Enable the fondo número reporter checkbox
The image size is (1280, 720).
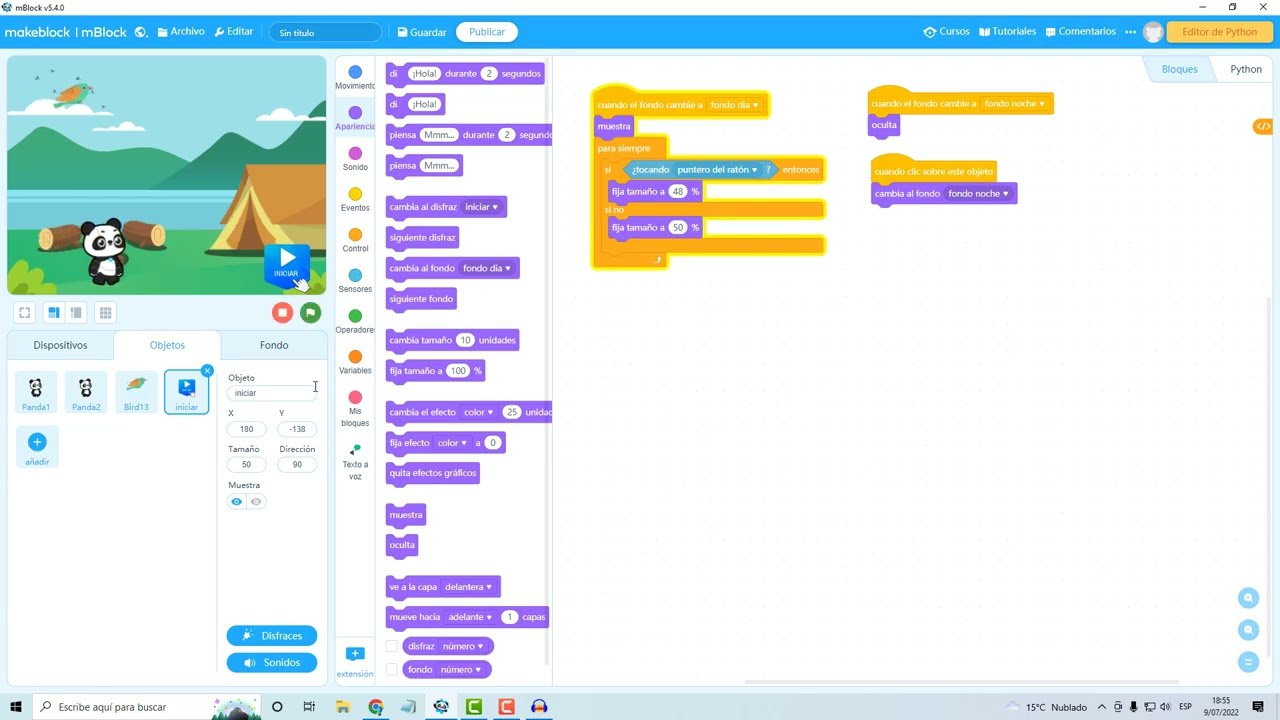[x=391, y=670]
